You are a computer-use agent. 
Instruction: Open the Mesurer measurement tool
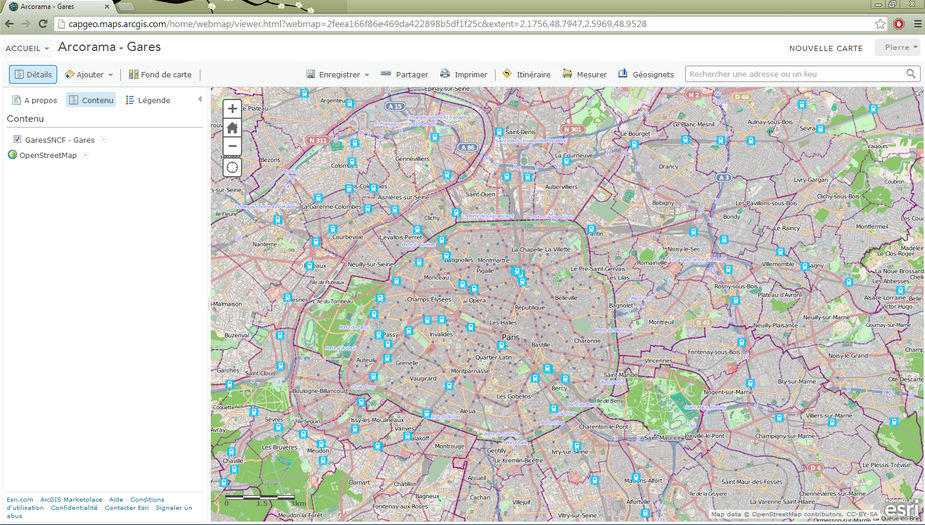click(584, 74)
